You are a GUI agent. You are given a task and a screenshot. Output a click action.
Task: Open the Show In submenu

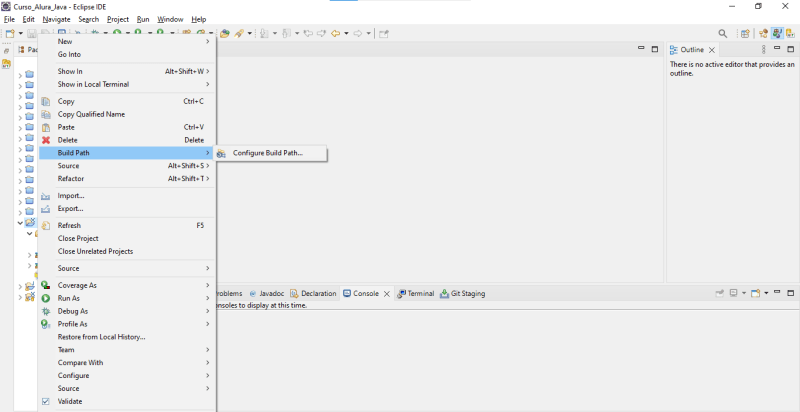tap(128, 71)
